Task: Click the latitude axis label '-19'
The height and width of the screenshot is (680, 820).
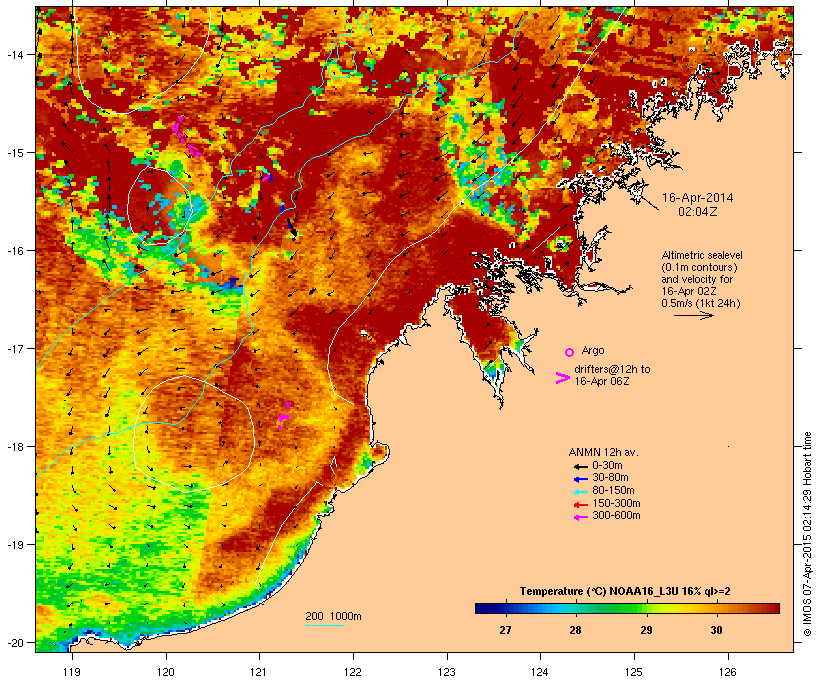Action: point(15,545)
